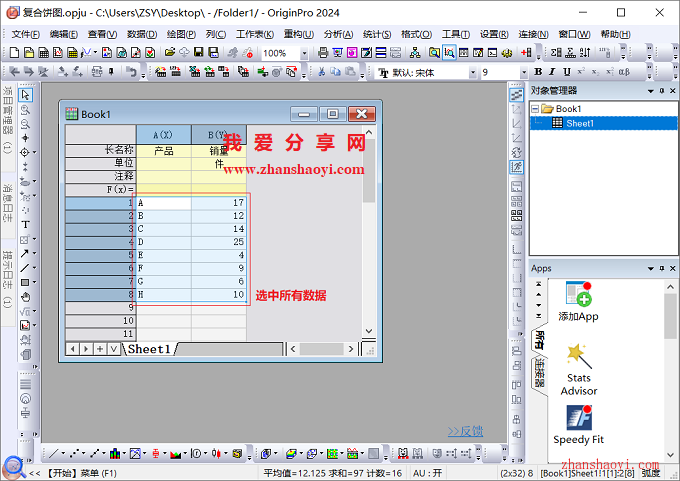
Task: Open the Speedy Fit app
Action: click(579, 425)
